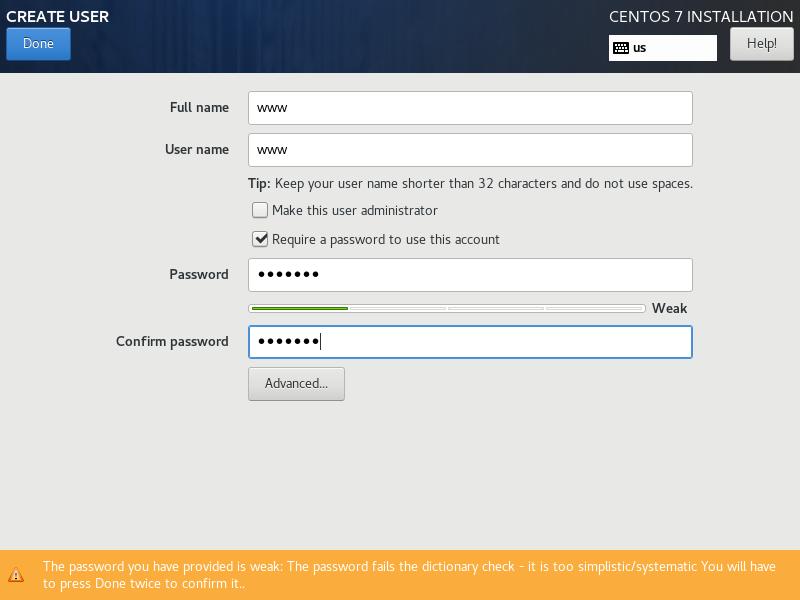800x600 pixels.
Task: Click inside the User name field
Action: click(x=470, y=149)
